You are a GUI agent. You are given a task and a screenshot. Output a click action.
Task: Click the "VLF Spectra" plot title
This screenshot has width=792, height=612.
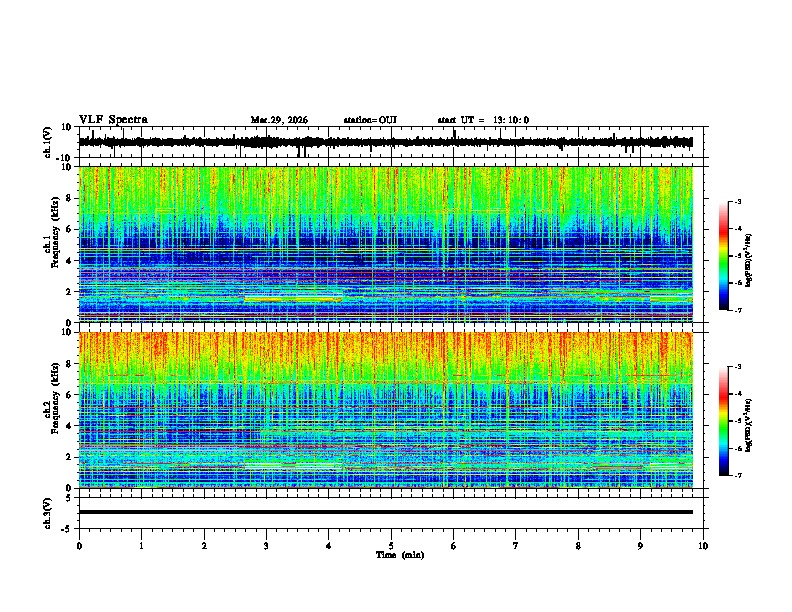[114, 120]
